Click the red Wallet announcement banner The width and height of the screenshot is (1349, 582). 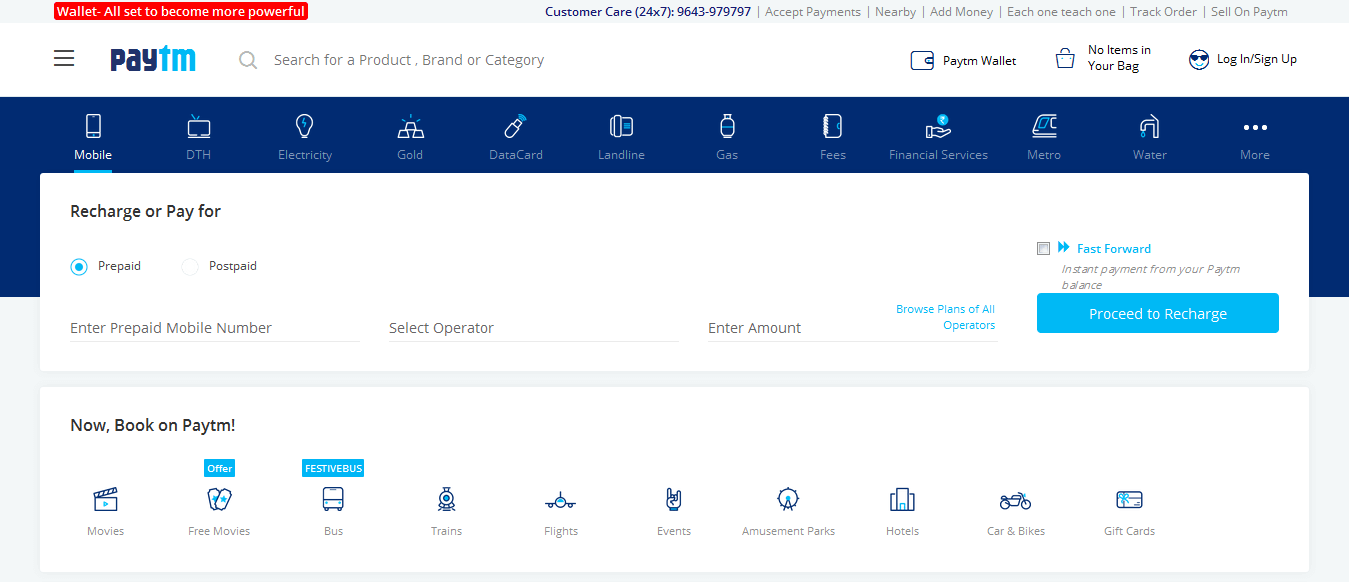[181, 12]
